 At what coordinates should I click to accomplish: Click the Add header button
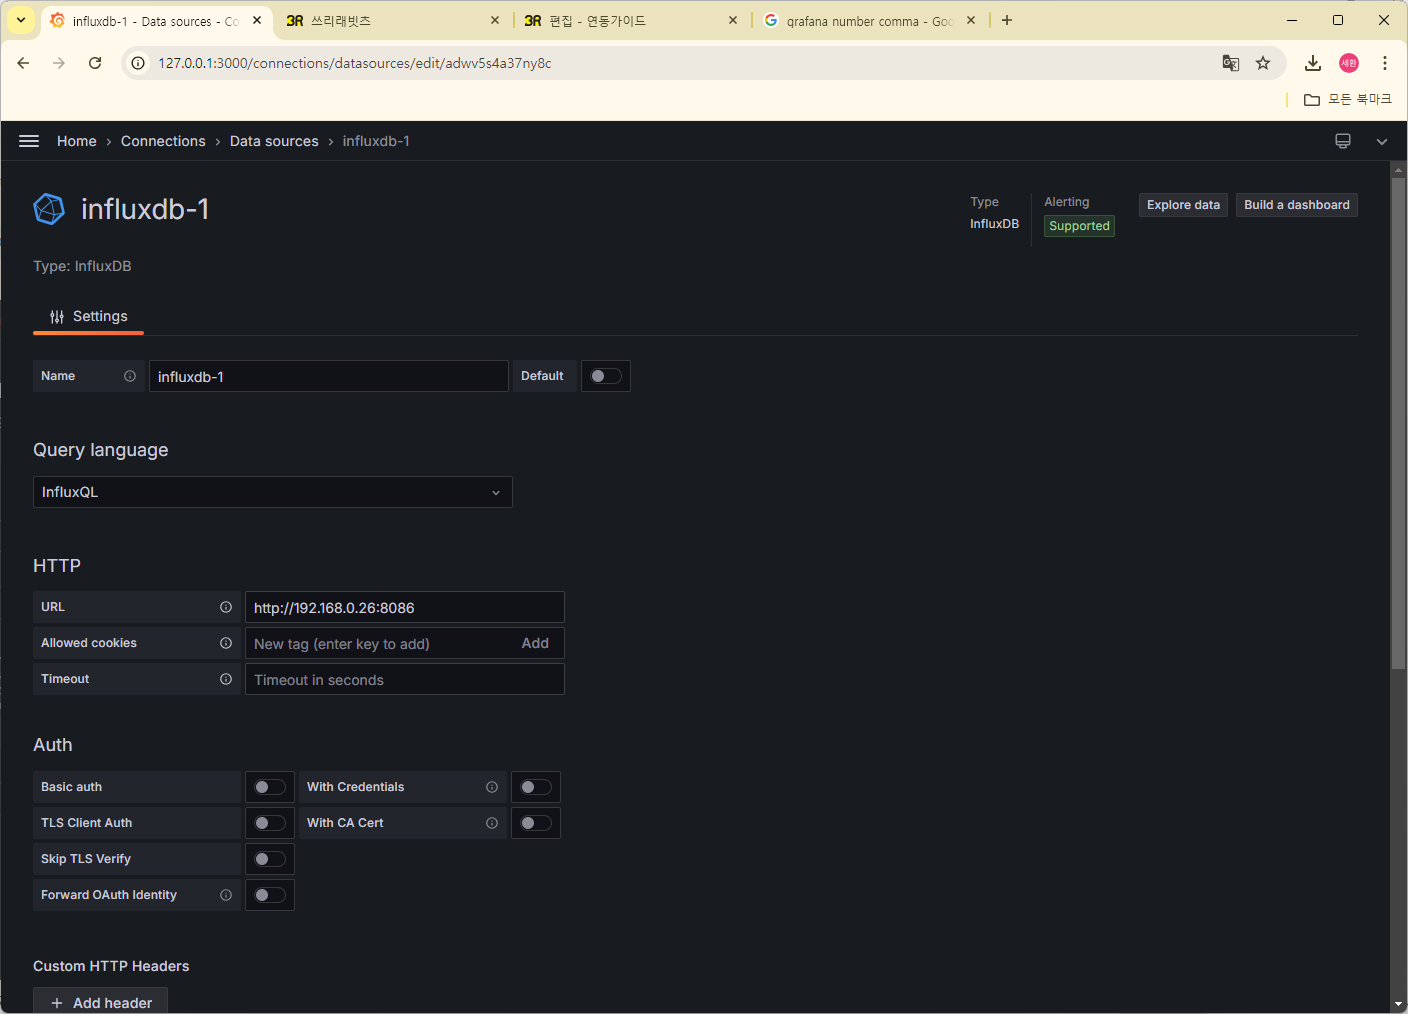coord(100,1001)
